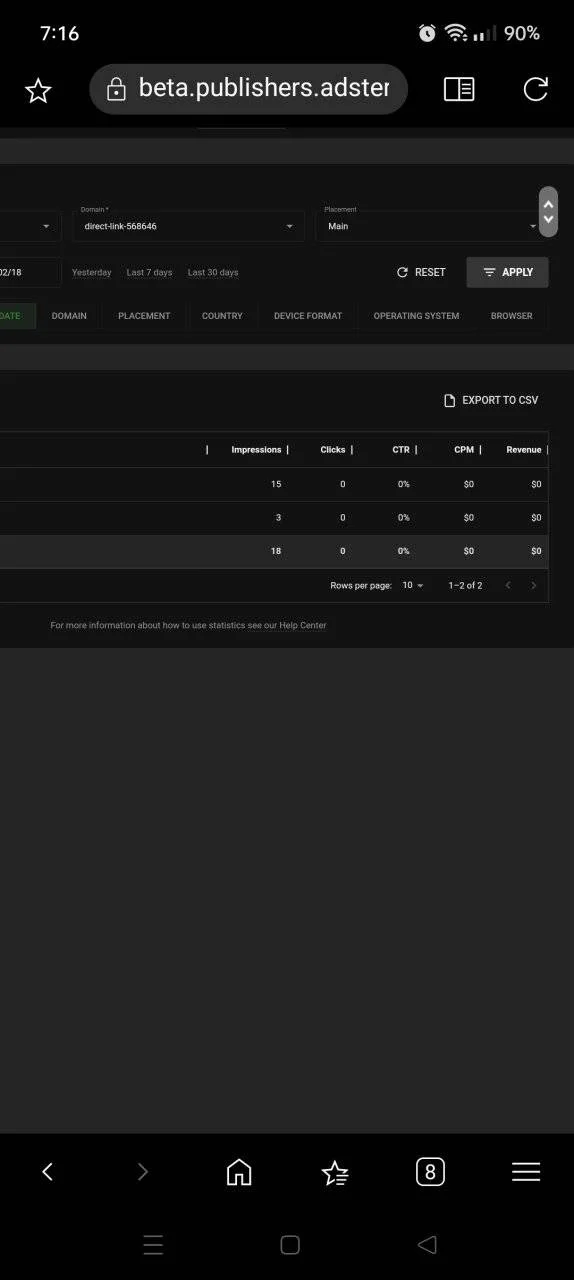Click EXPORT TO CSV

coord(491,400)
